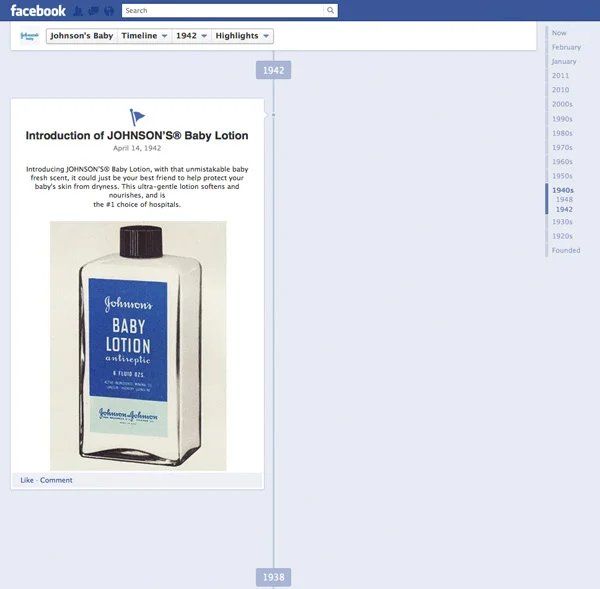Image resolution: width=600 pixels, height=589 pixels.
Task: Focus the Search input field
Action: [223, 10]
